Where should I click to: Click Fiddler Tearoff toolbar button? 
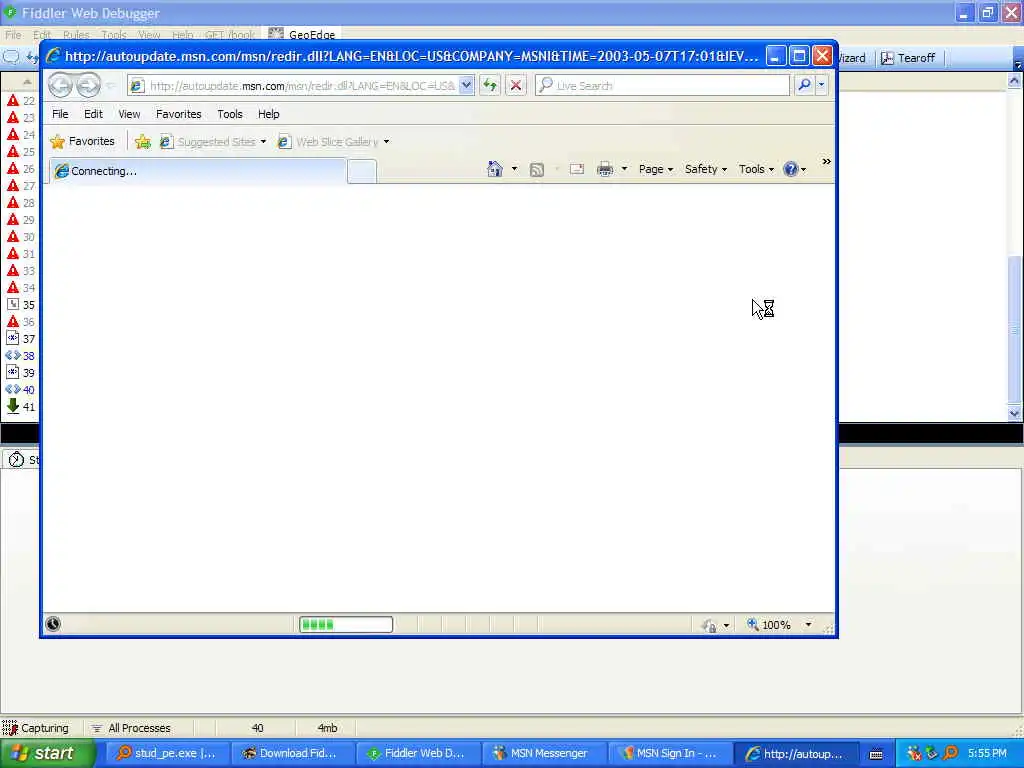coord(908,58)
